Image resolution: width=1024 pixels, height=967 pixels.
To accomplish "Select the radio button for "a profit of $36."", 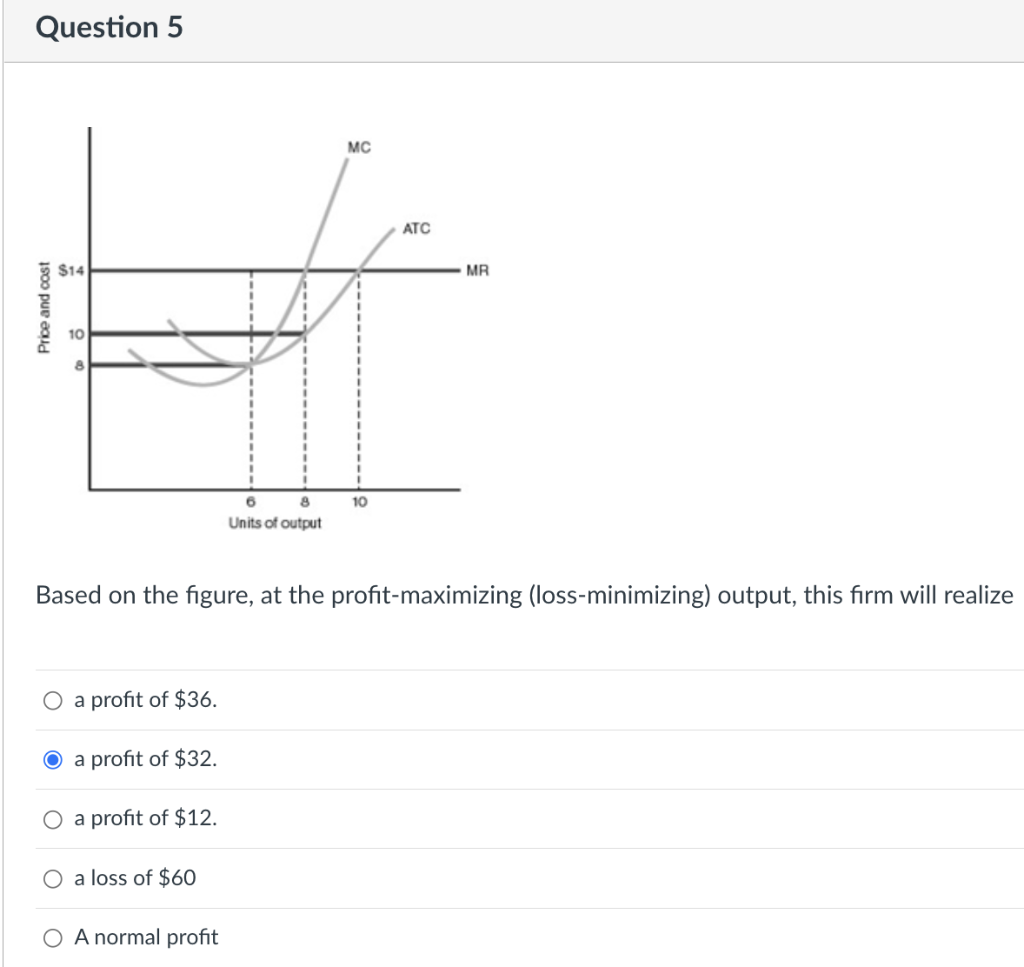I will [51, 700].
